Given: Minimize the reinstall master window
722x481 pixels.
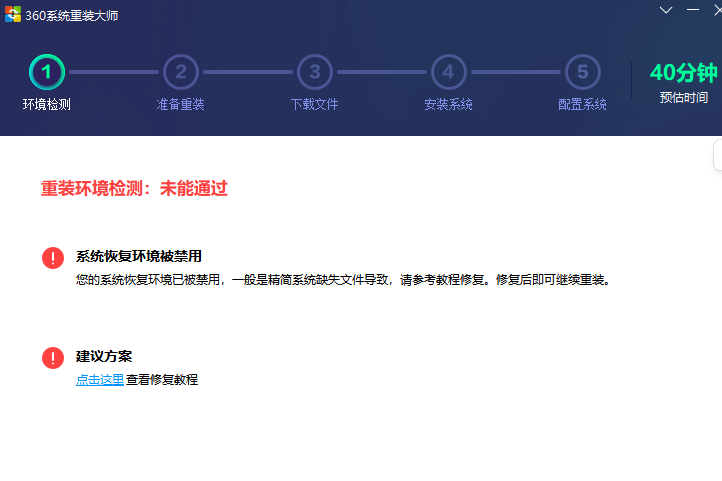Looking at the screenshot, I should 693,10.
